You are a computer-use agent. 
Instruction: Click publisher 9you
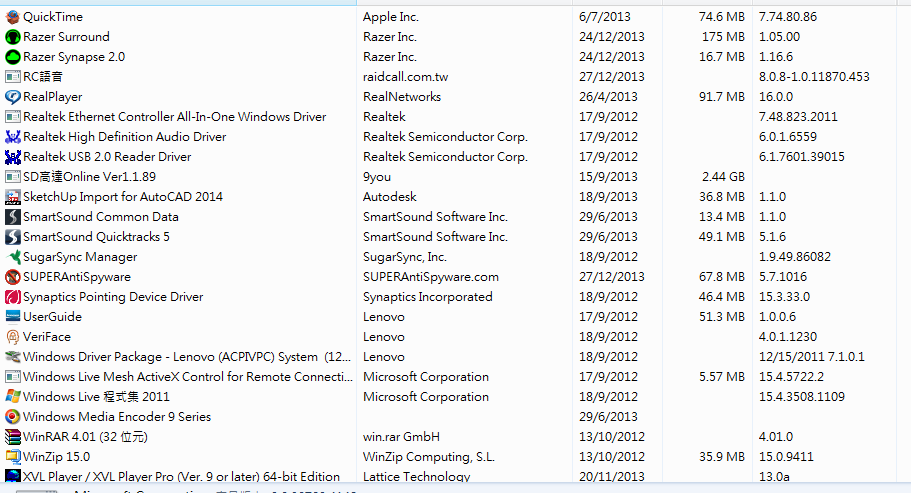(x=377, y=177)
